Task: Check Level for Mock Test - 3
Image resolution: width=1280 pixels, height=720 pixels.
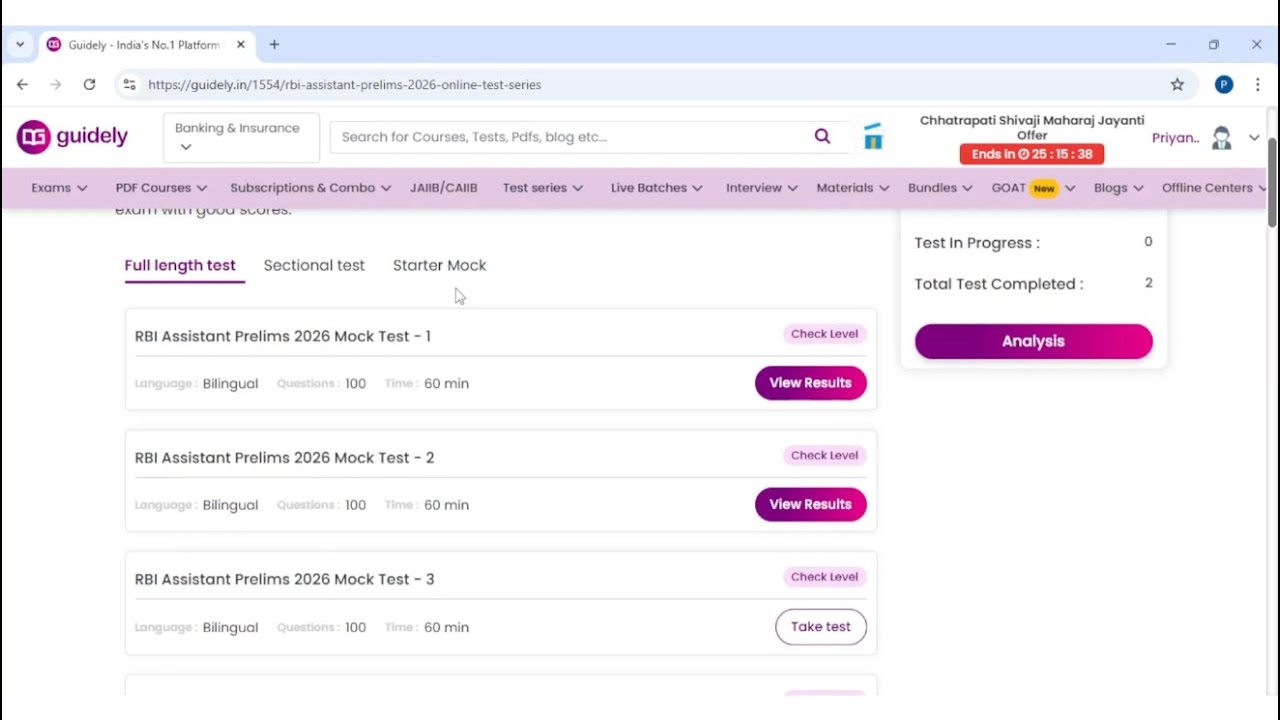Action: (824, 577)
